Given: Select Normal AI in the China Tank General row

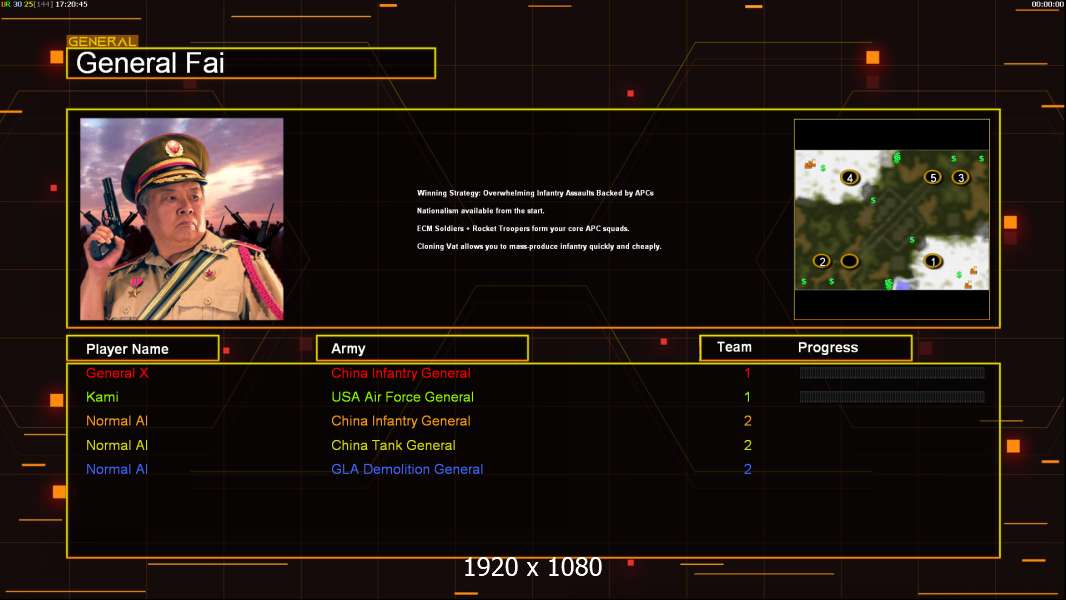Looking at the screenshot, I should click(x=117, y=445).
